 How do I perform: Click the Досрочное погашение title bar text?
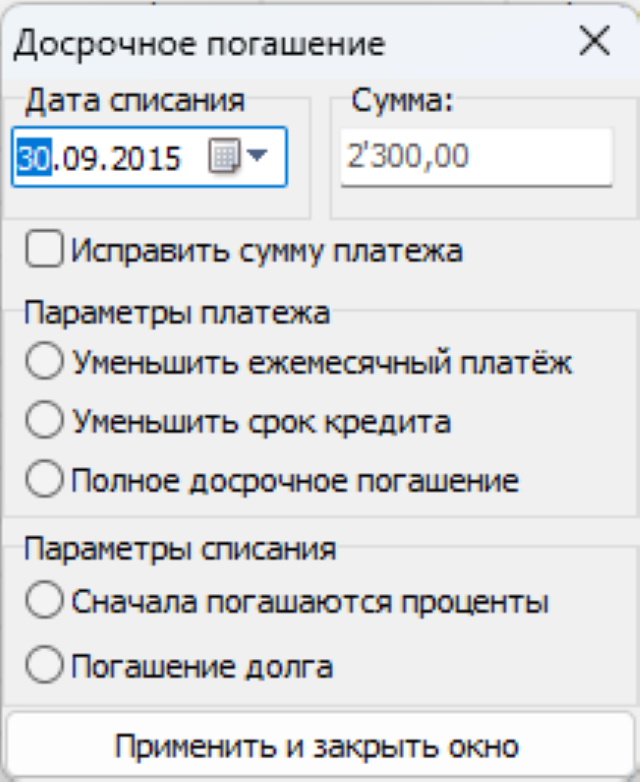pyautogui.click(x=200, y=45)
